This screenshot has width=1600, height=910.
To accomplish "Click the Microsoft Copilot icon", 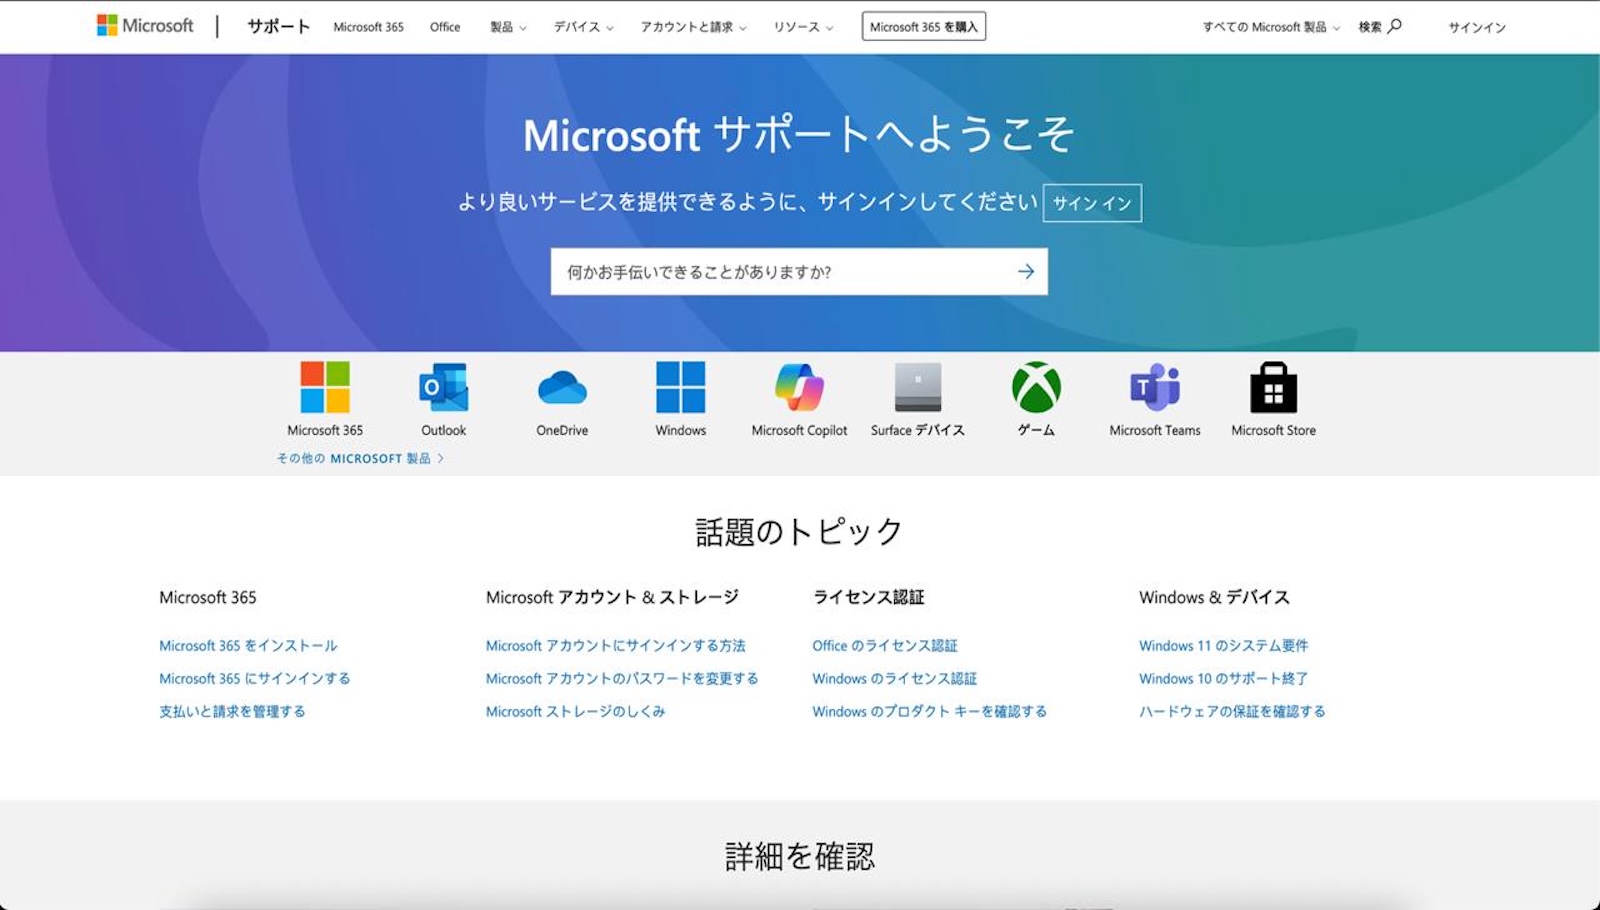I will click(x=799, y=388).
